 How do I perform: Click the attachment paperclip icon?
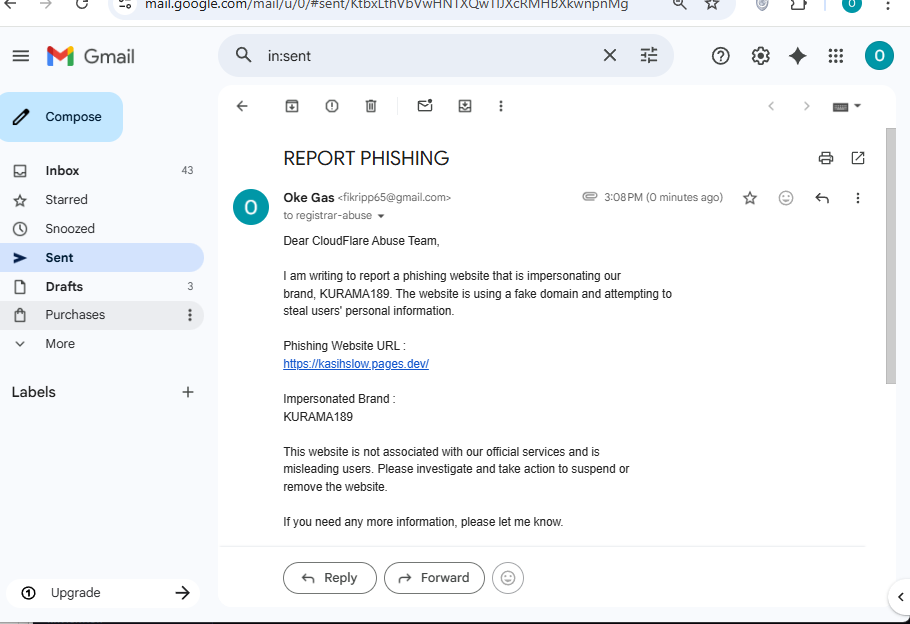click(590, 197)
